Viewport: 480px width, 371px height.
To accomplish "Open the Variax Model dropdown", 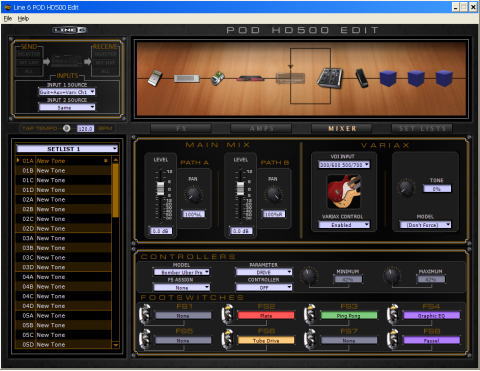I will (425, 225).
